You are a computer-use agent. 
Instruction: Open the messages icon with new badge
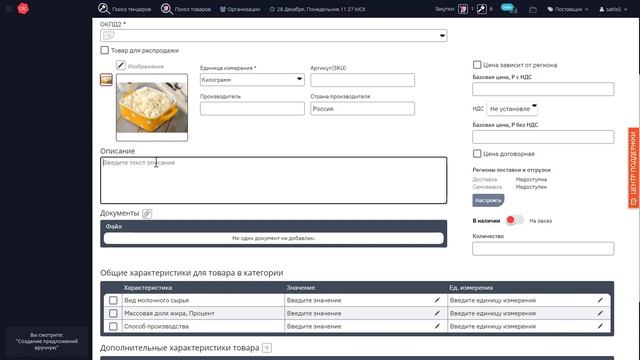click(x=509, y=9)
